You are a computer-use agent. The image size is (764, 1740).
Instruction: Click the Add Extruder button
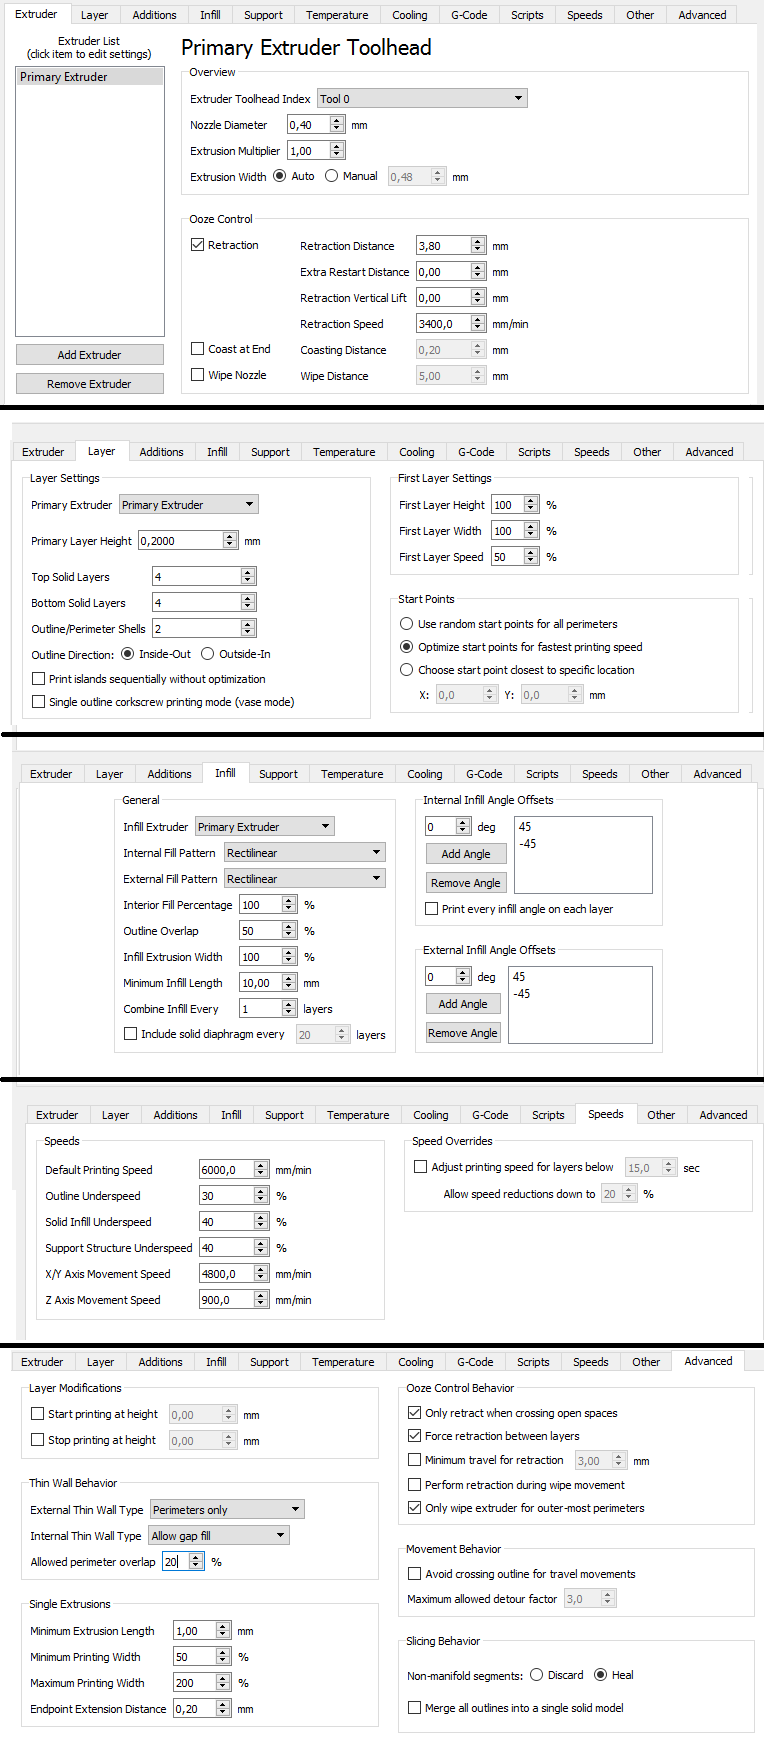tap(90, 355)
